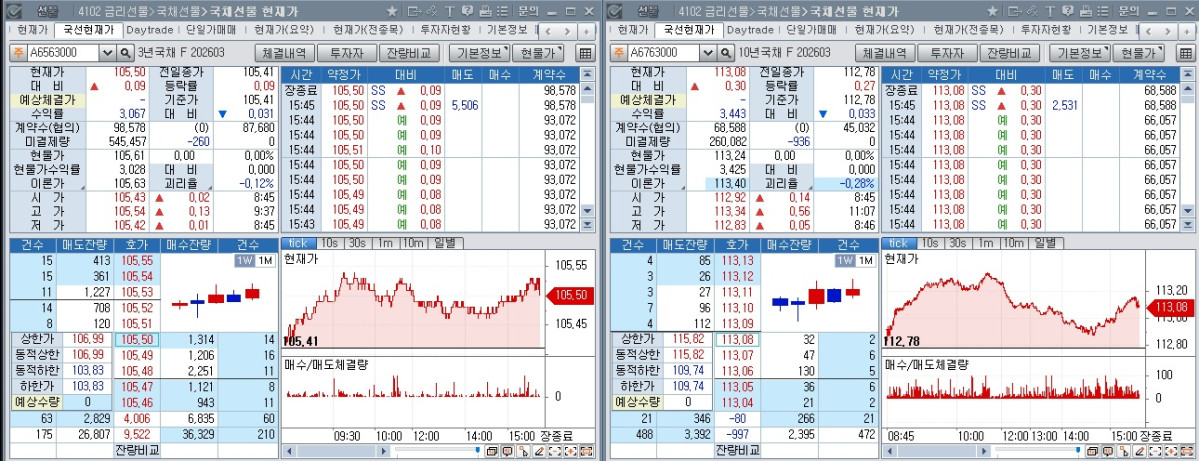Show next tabs with the right chevron in the left window

tap(567, 31)
